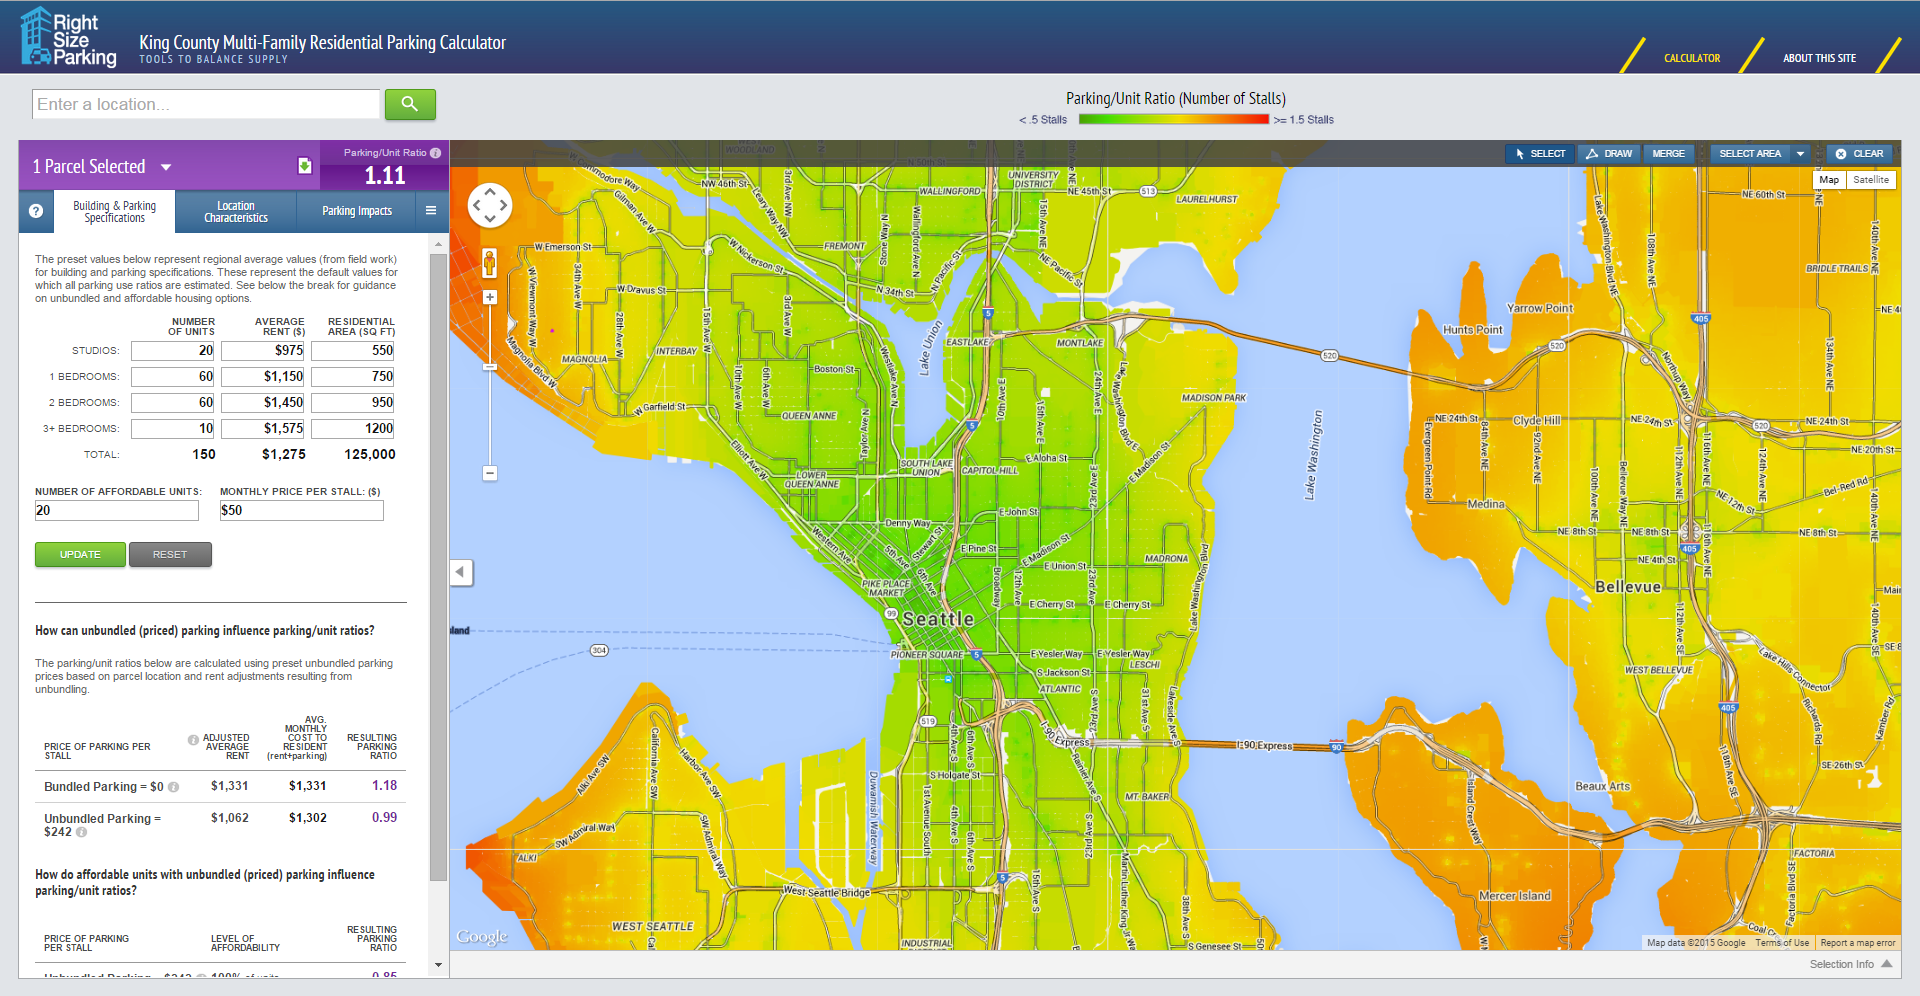Collapse side panel with left arrow
Image resolution: width=1920 pixels, height=996 pixels.
[x=461, y=572]
